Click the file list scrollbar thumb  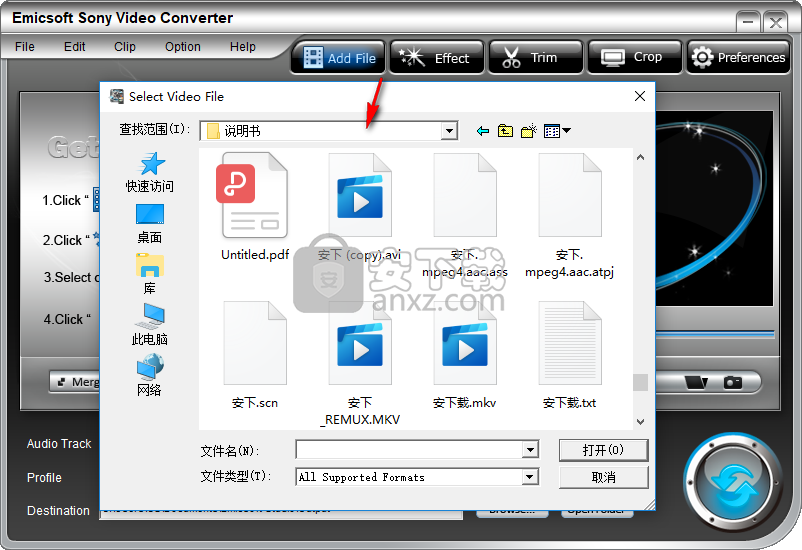click(640, 382)
